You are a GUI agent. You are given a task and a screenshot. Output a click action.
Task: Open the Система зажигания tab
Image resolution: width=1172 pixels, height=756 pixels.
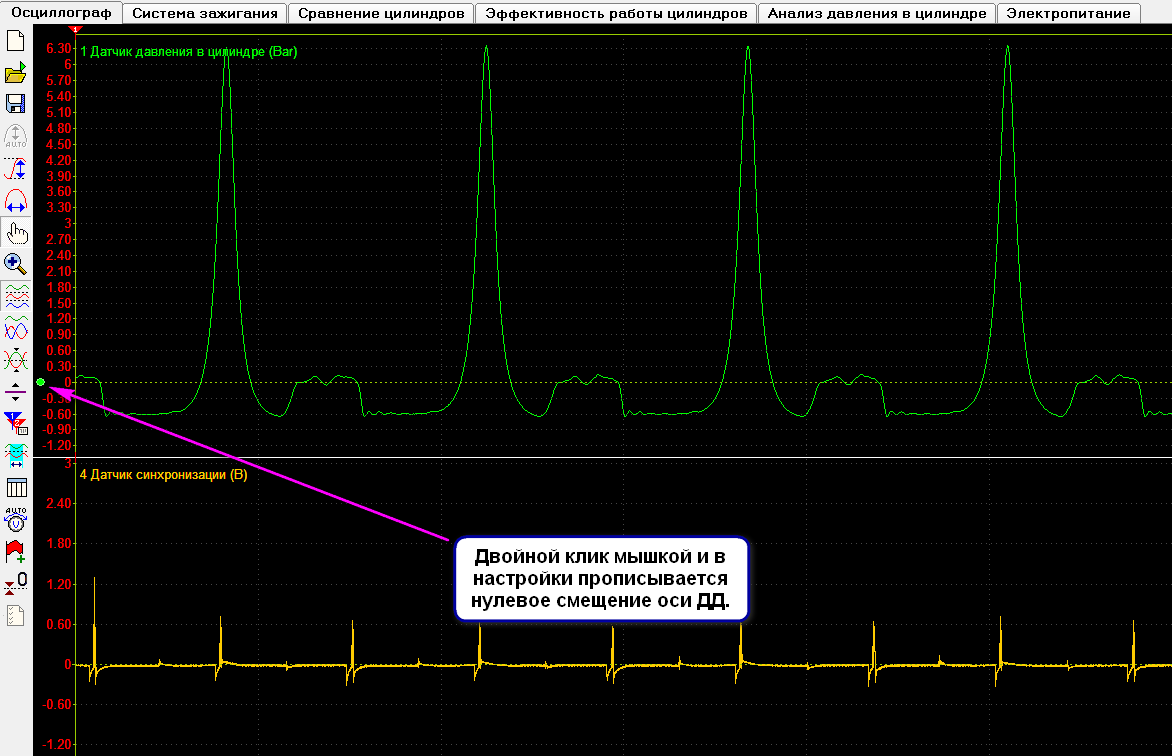click(x=205, y=13)
